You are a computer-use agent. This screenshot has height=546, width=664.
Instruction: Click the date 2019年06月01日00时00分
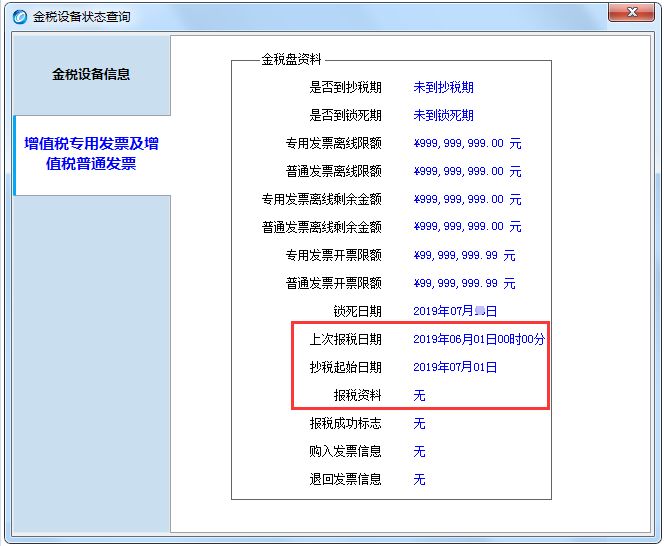(479, 339)
